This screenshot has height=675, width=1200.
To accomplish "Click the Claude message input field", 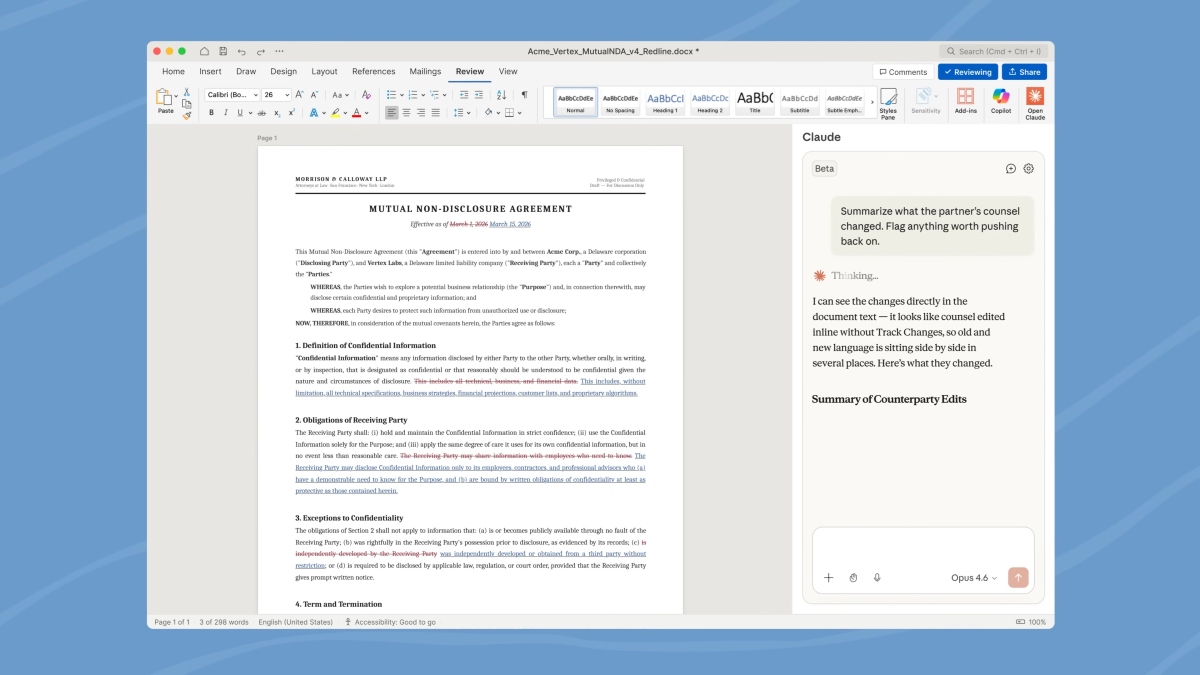I will click(x=922, y=547).
